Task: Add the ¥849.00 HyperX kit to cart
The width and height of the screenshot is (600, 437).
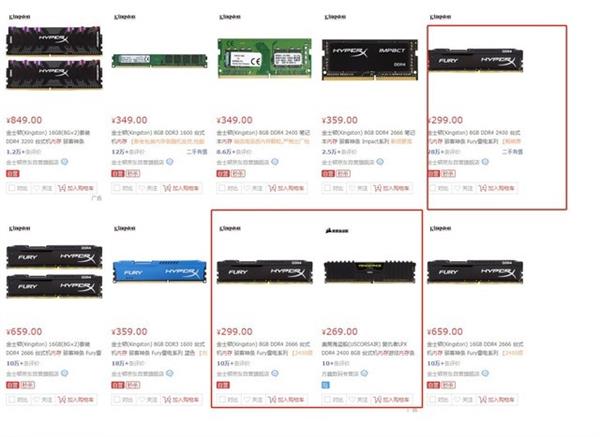Action: click(x=76, y=188)
